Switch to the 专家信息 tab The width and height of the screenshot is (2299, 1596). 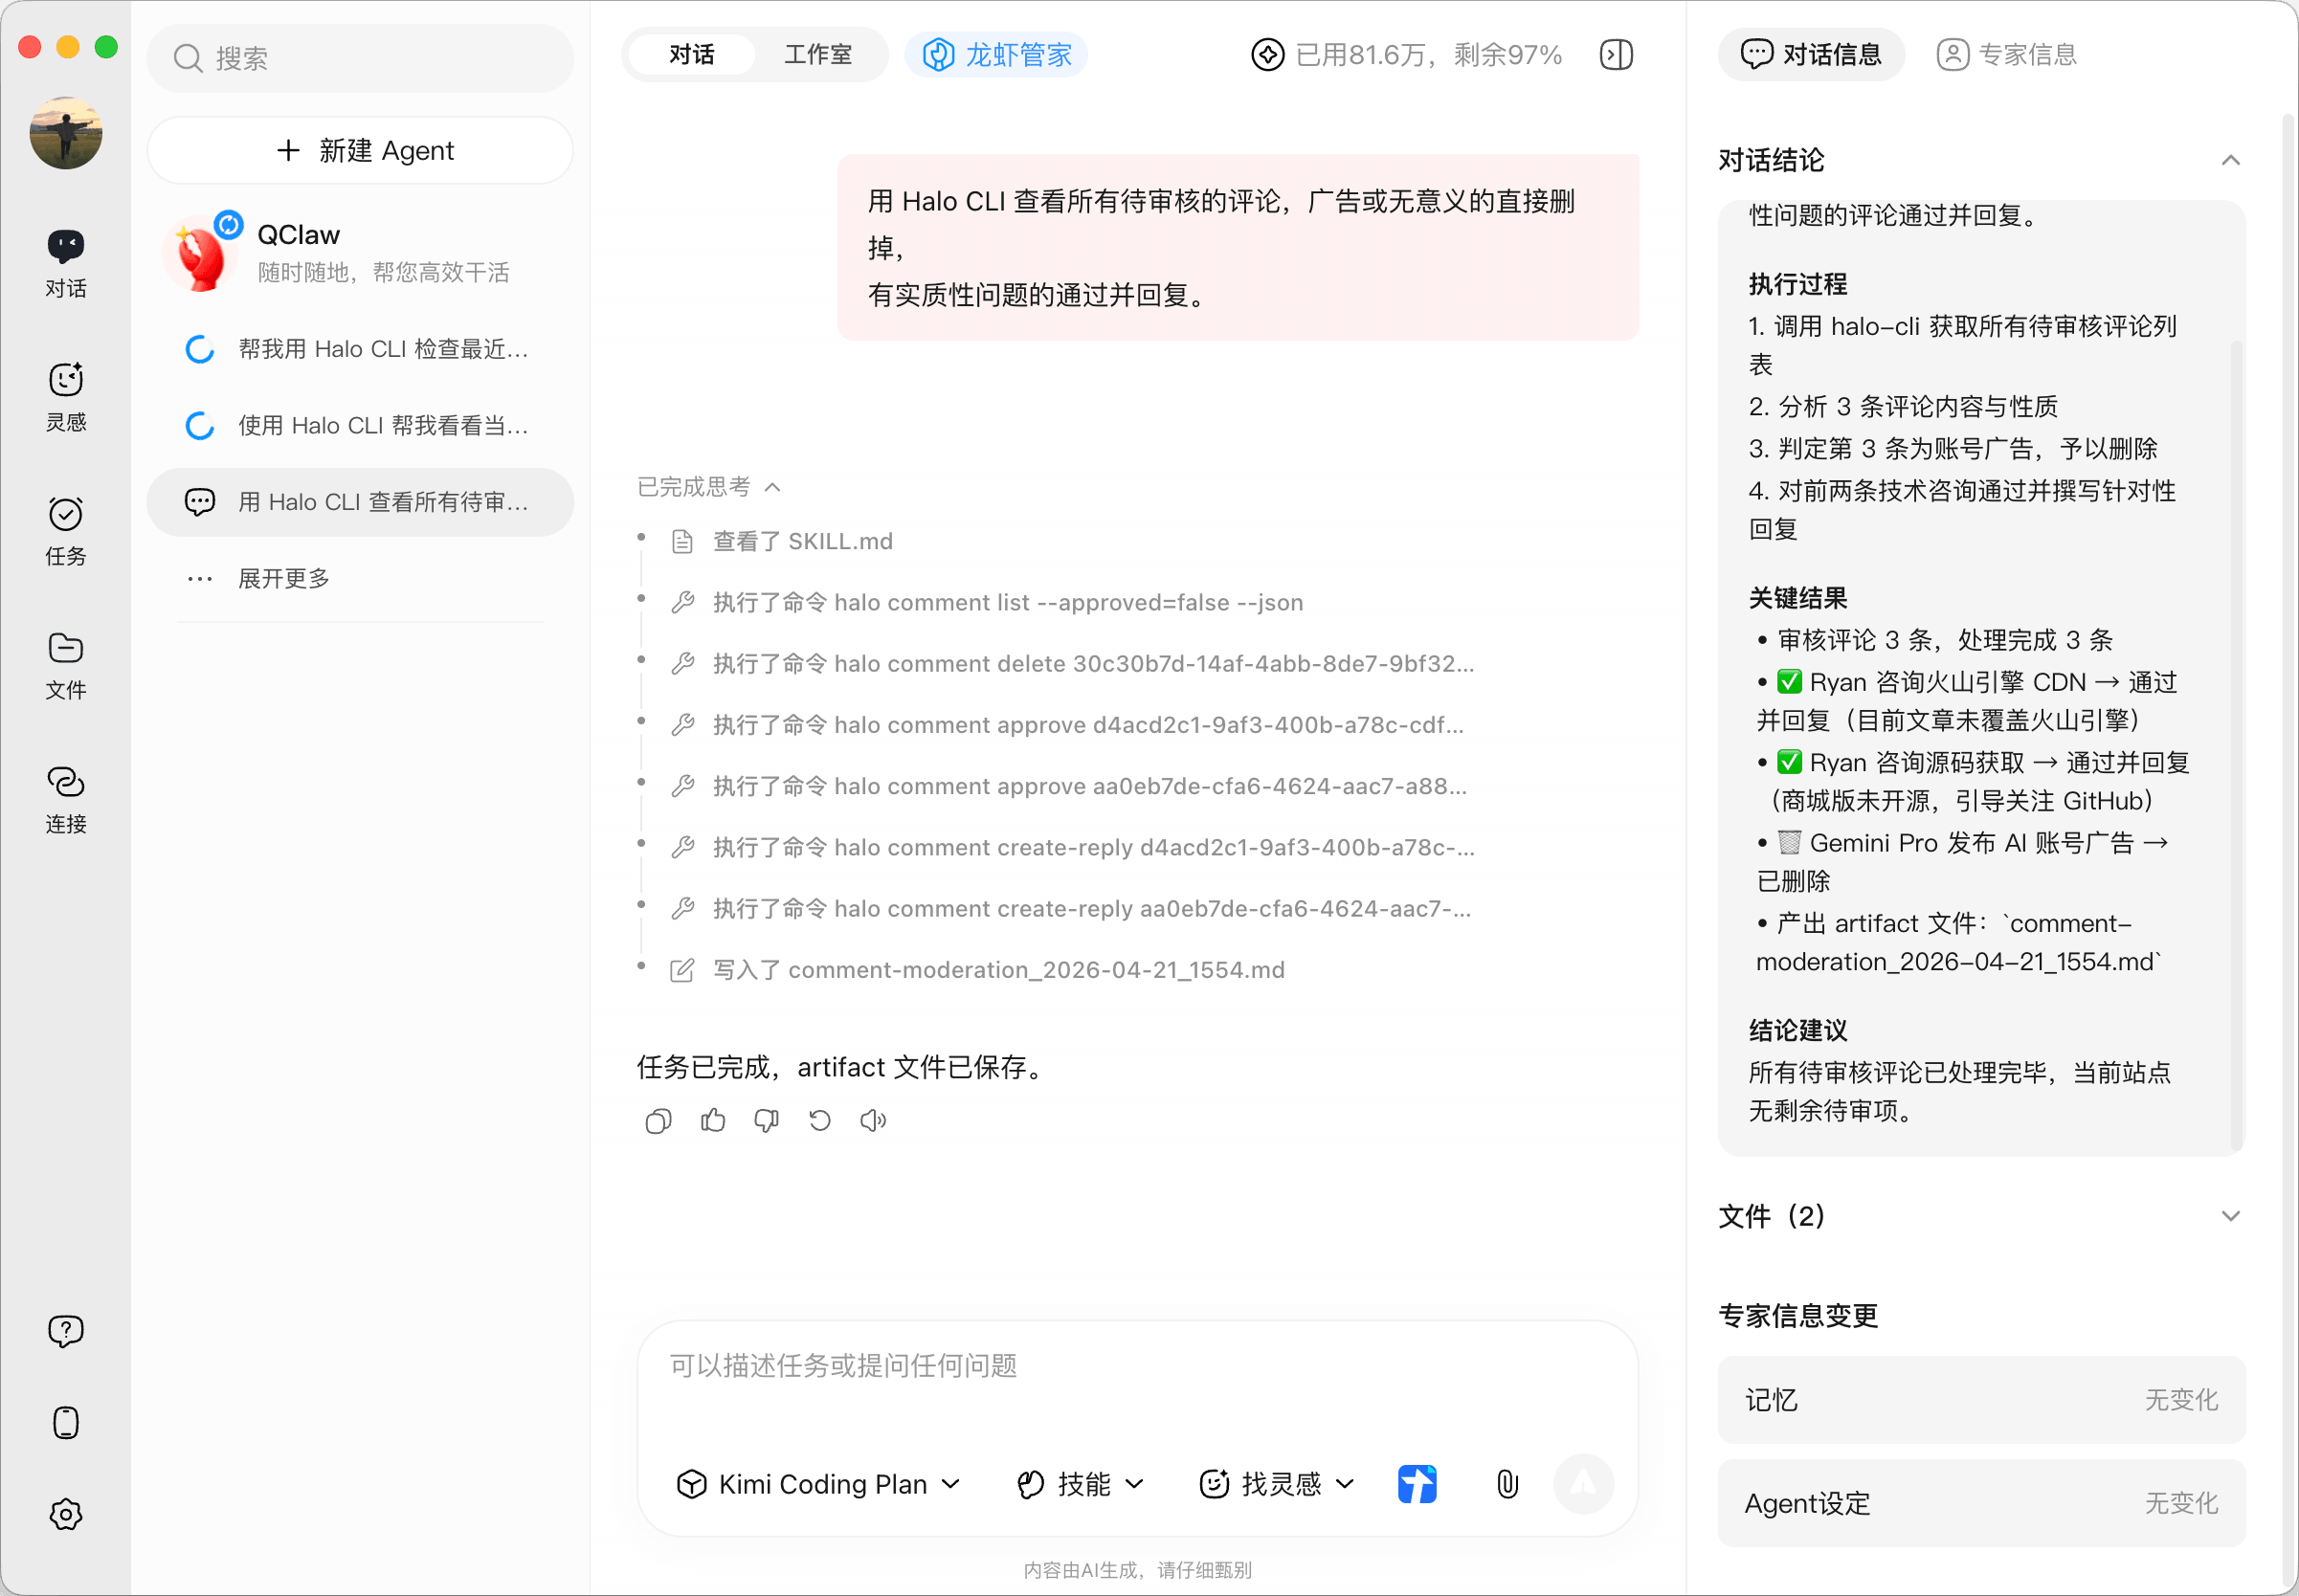[2007, 55]
